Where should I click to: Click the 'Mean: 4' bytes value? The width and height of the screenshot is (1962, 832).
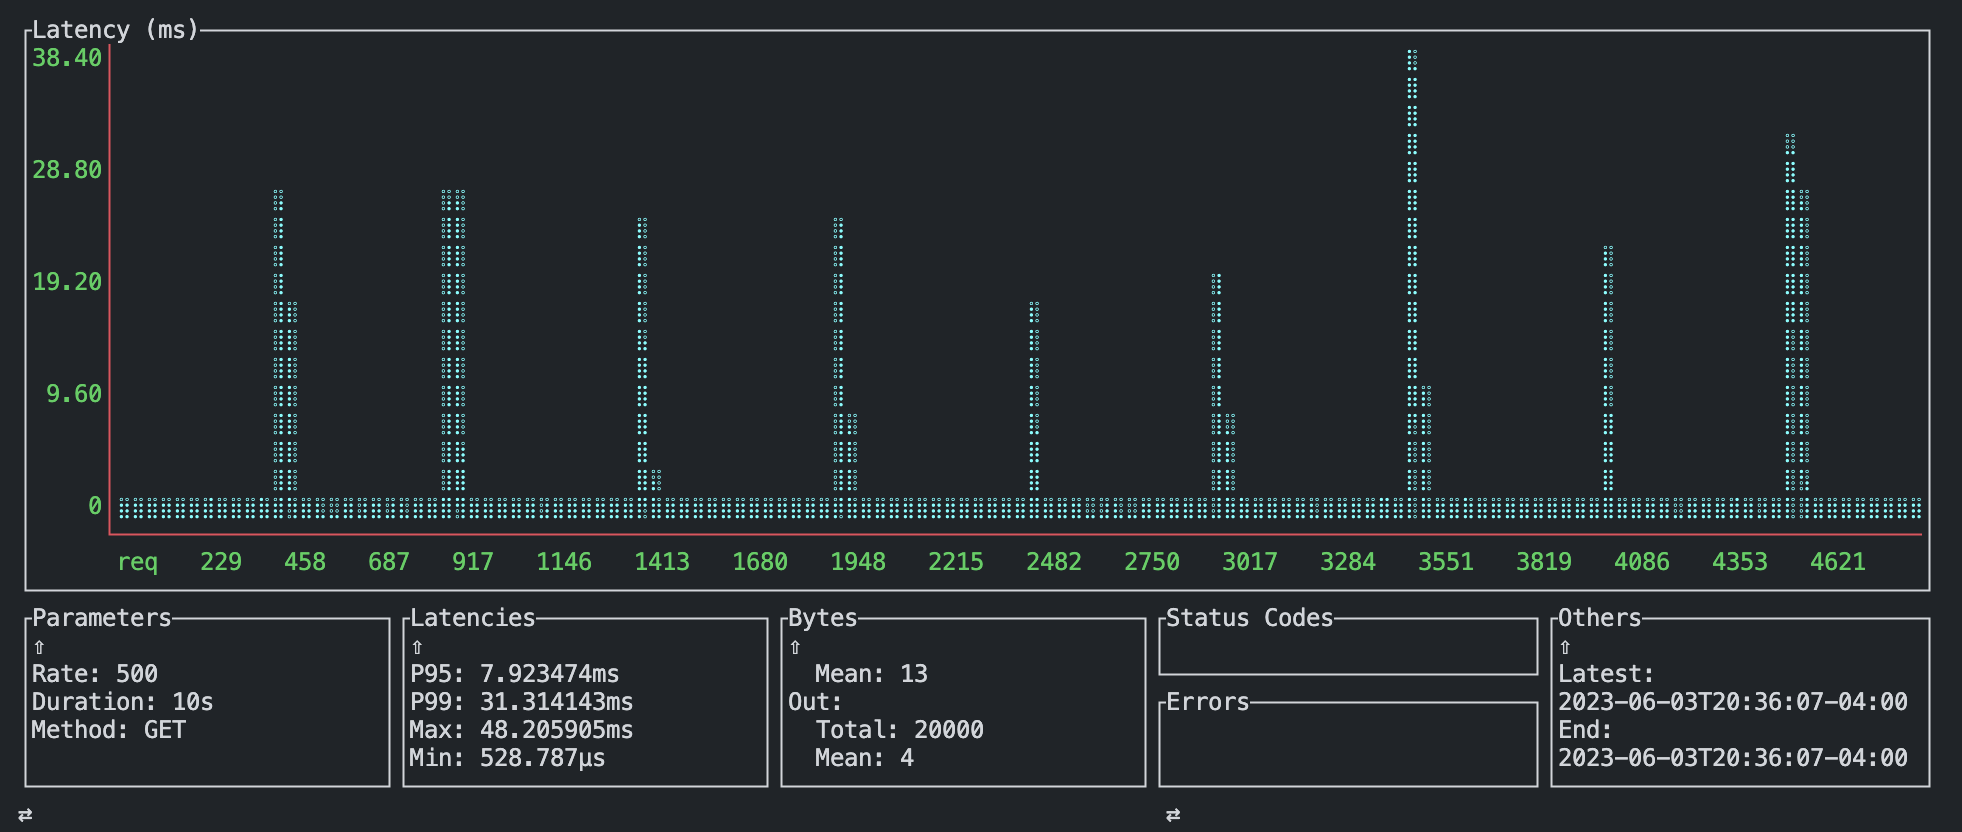865,758
